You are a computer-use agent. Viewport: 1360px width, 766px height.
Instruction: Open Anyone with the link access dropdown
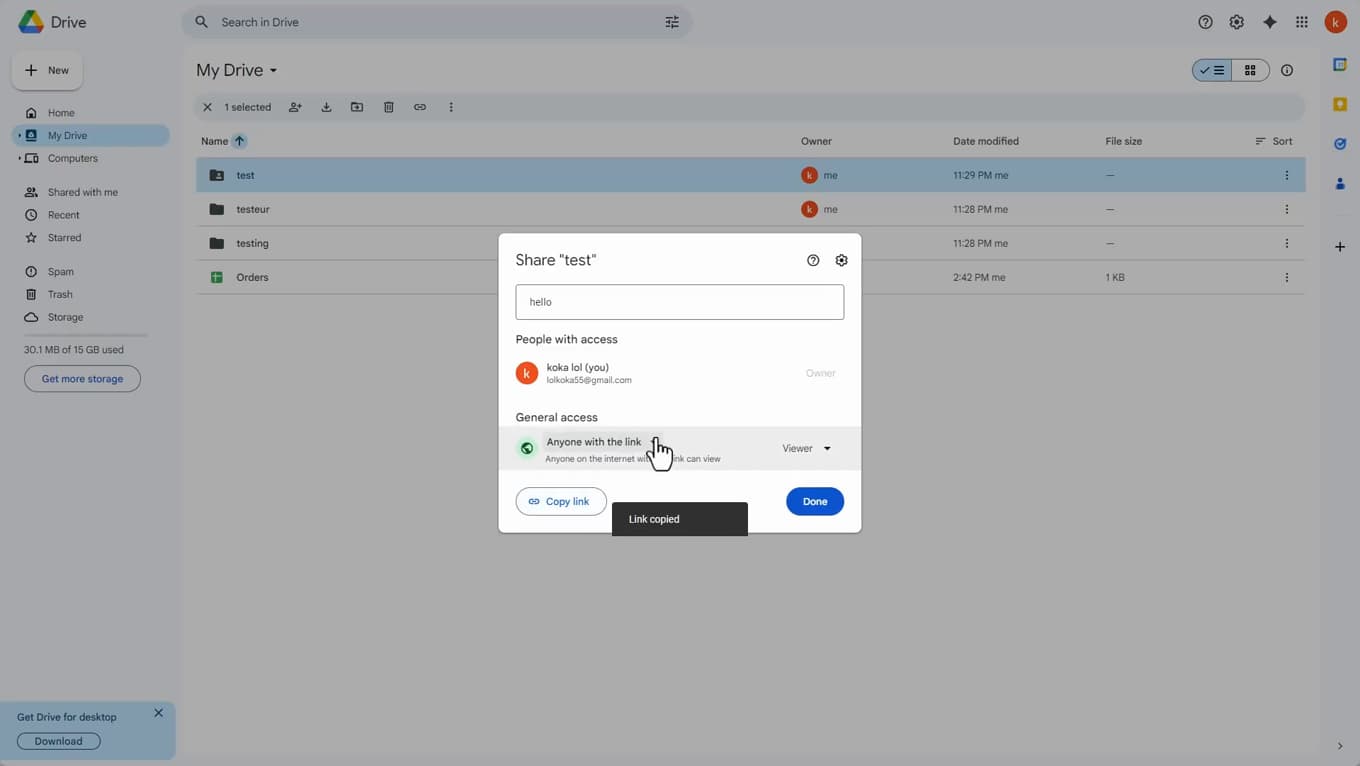pyautogui.click(x=603, y=442)
